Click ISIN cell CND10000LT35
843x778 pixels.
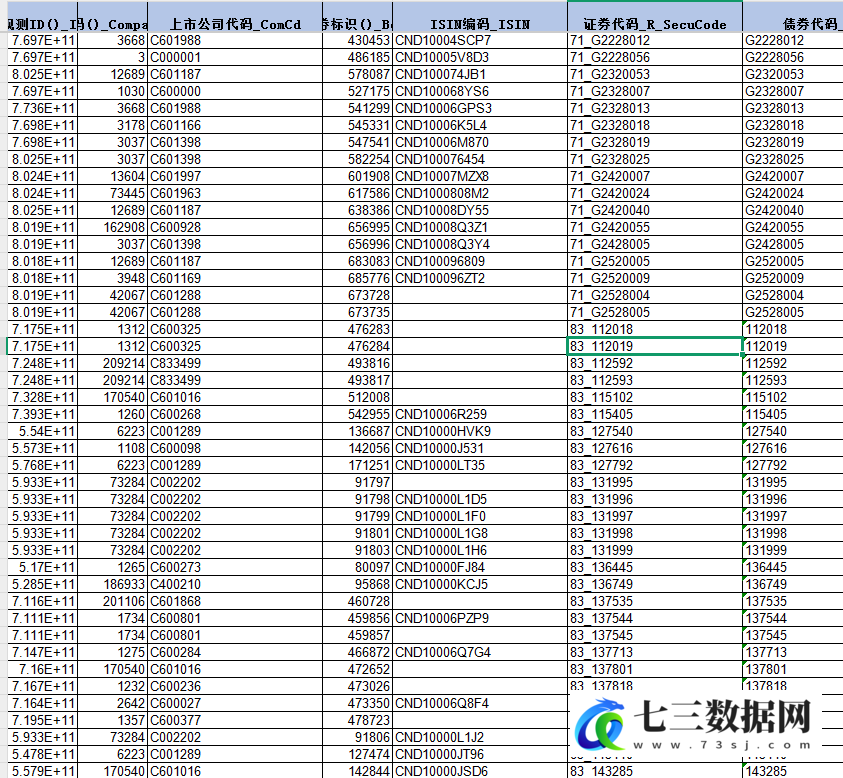480,466
